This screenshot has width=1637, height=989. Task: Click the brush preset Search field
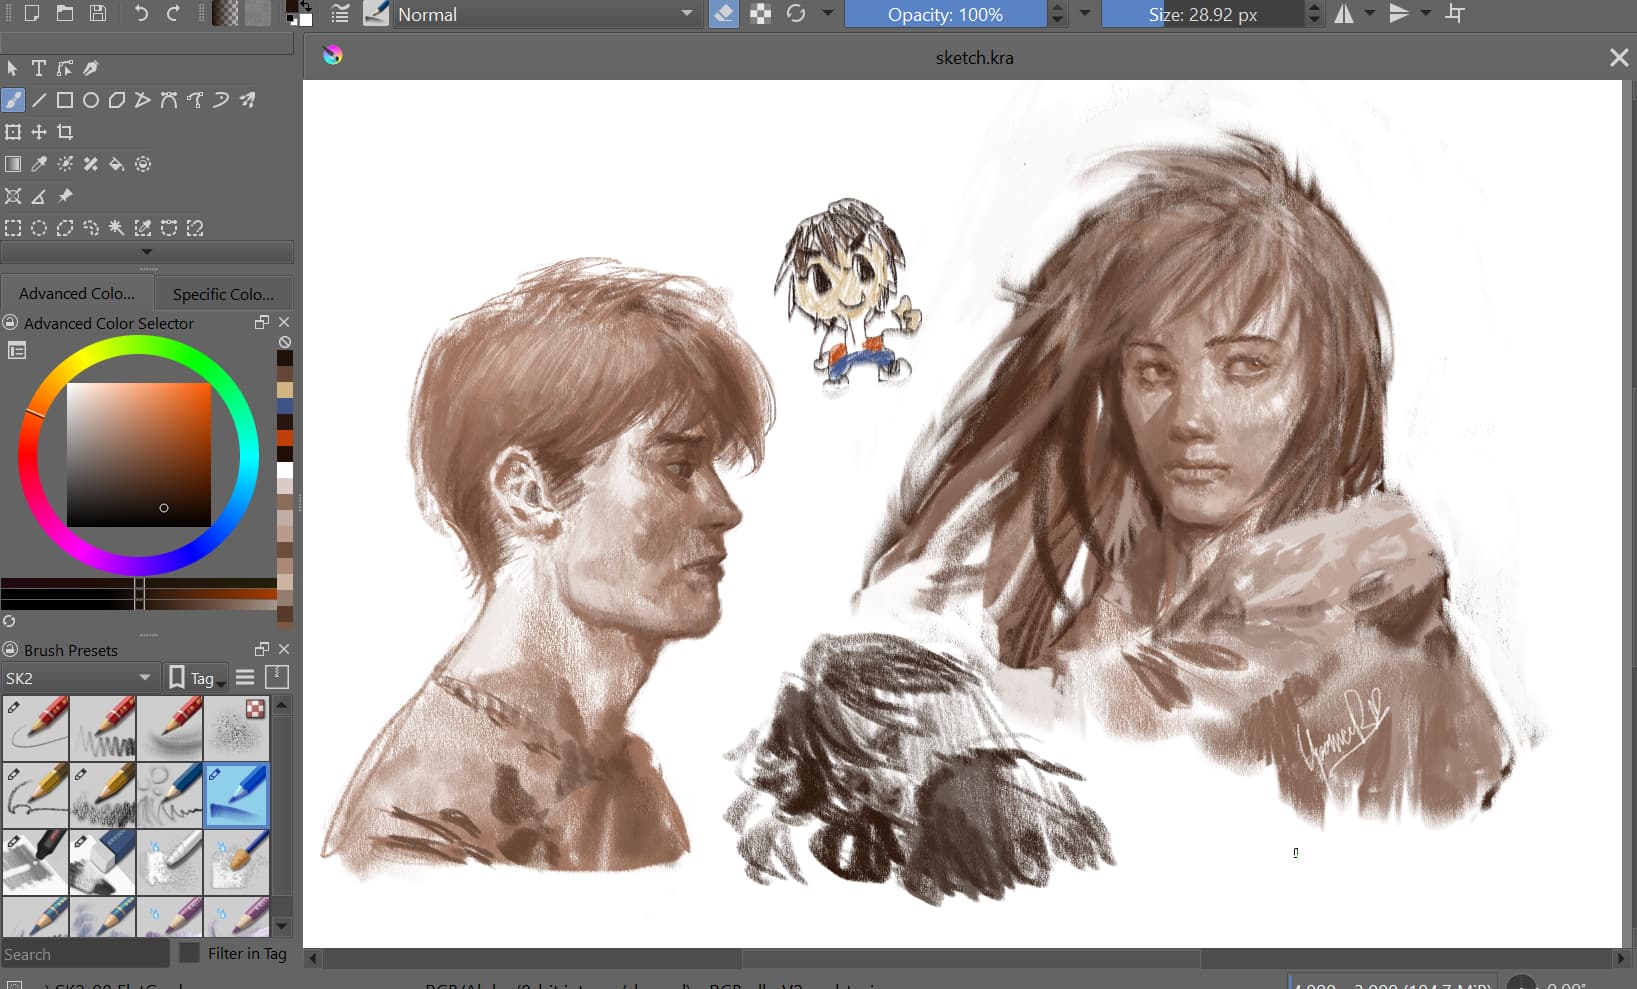(x=85, y=954)
